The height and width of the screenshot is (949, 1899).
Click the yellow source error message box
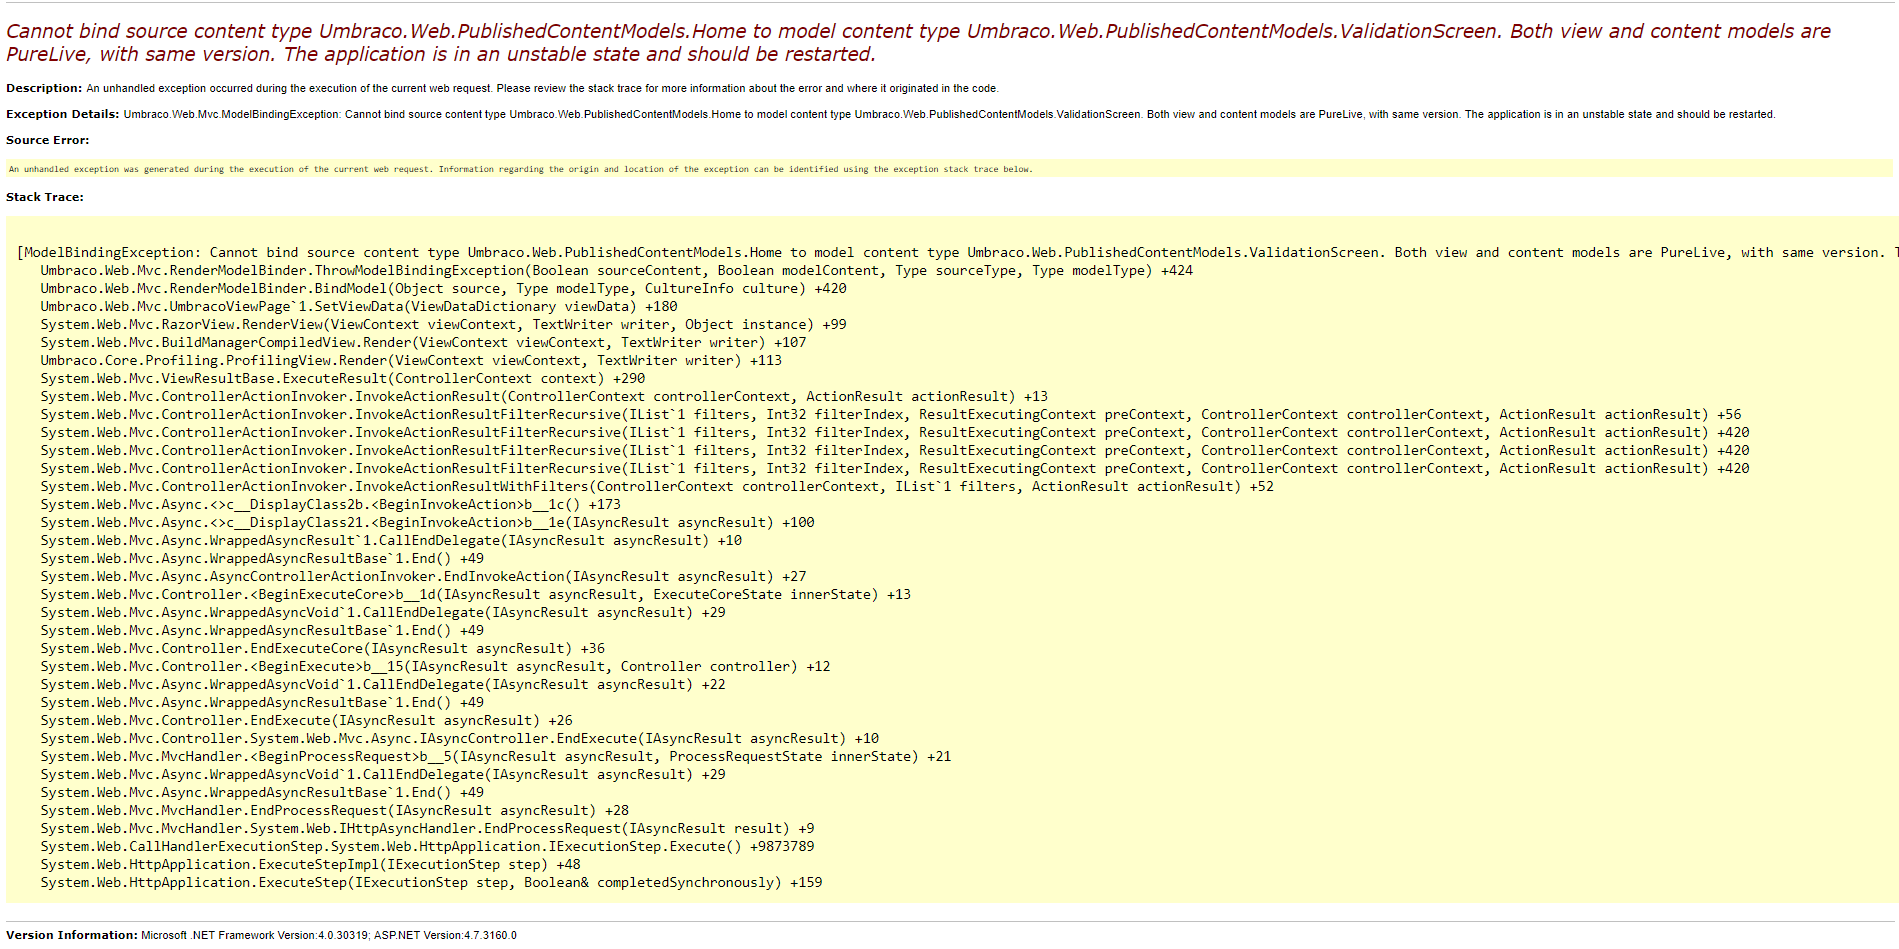[x=949, y=169]
